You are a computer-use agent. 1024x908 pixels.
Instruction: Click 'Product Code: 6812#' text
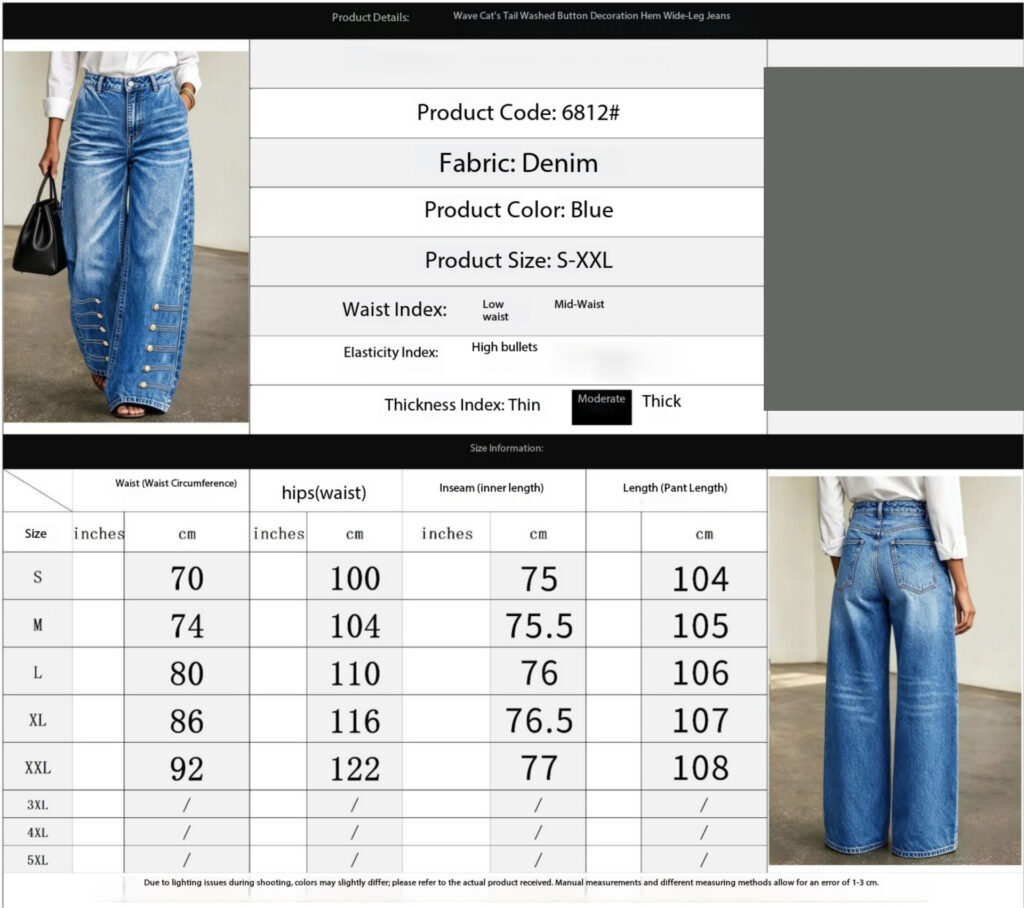(518, 112)
